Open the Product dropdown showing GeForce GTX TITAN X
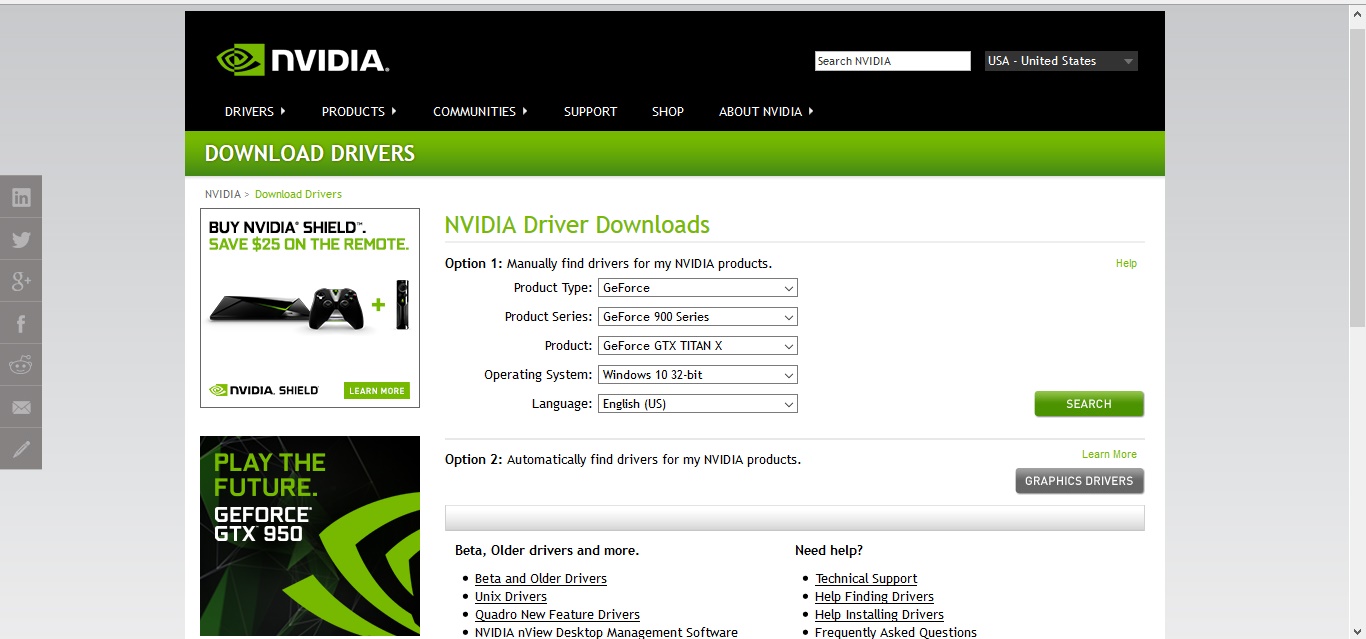Image resolution: width=1366 pixels, height=639 pixels. pos(698,346)
